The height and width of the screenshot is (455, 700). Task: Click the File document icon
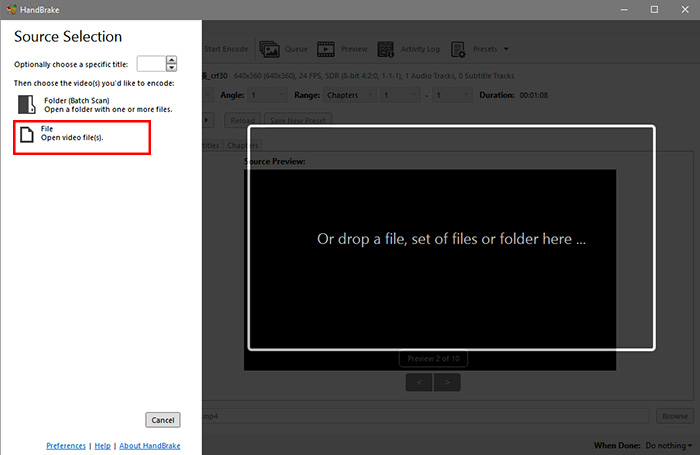pos(27,134)
